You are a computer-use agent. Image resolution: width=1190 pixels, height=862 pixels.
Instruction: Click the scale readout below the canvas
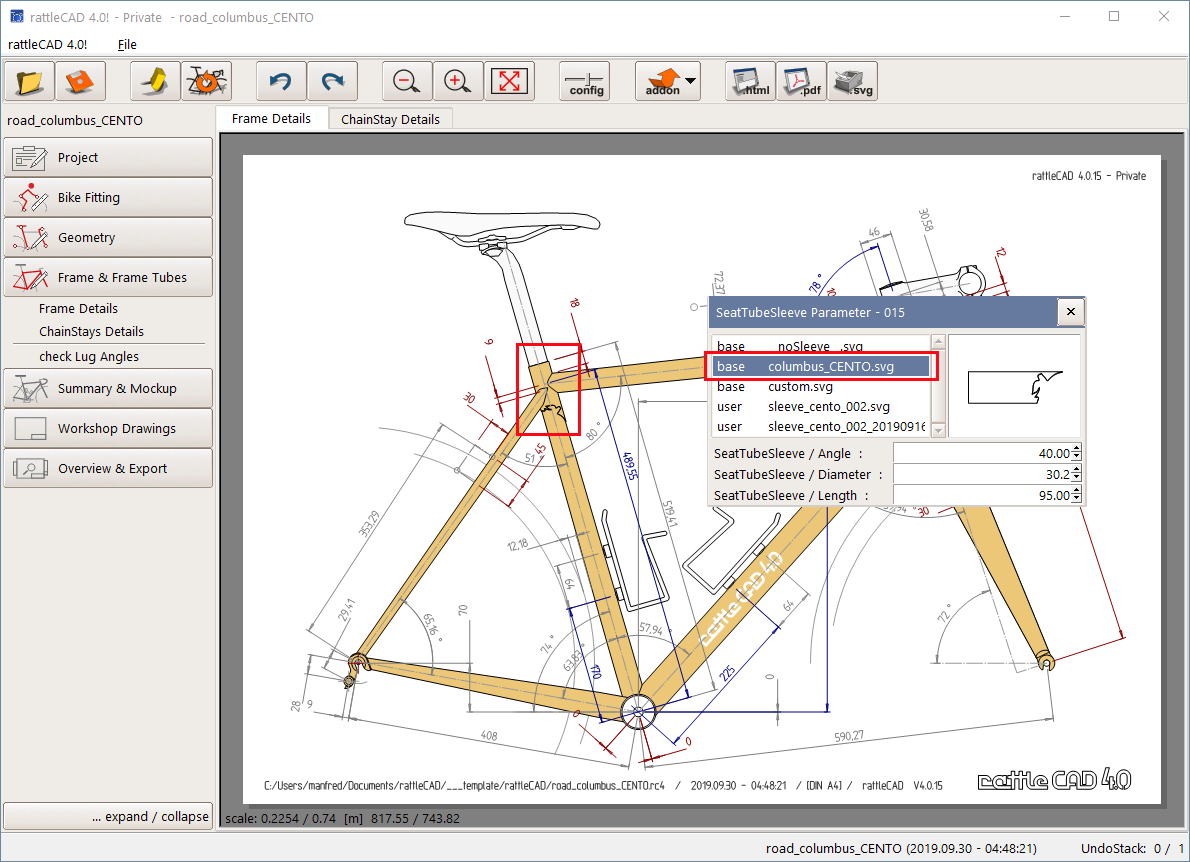coord(342,819)
